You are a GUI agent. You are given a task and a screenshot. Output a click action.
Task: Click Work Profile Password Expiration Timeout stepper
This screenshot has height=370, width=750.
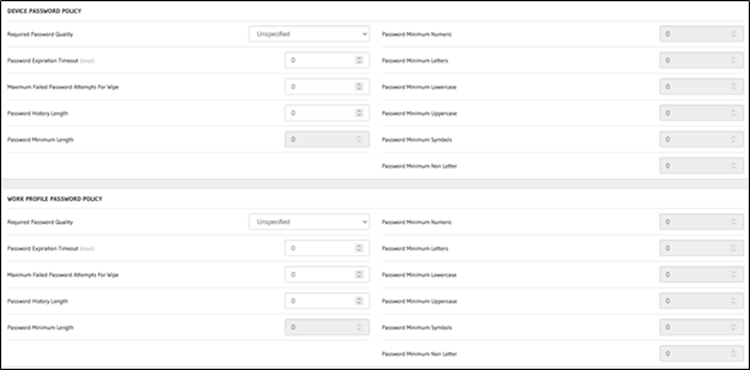(359, 248)
